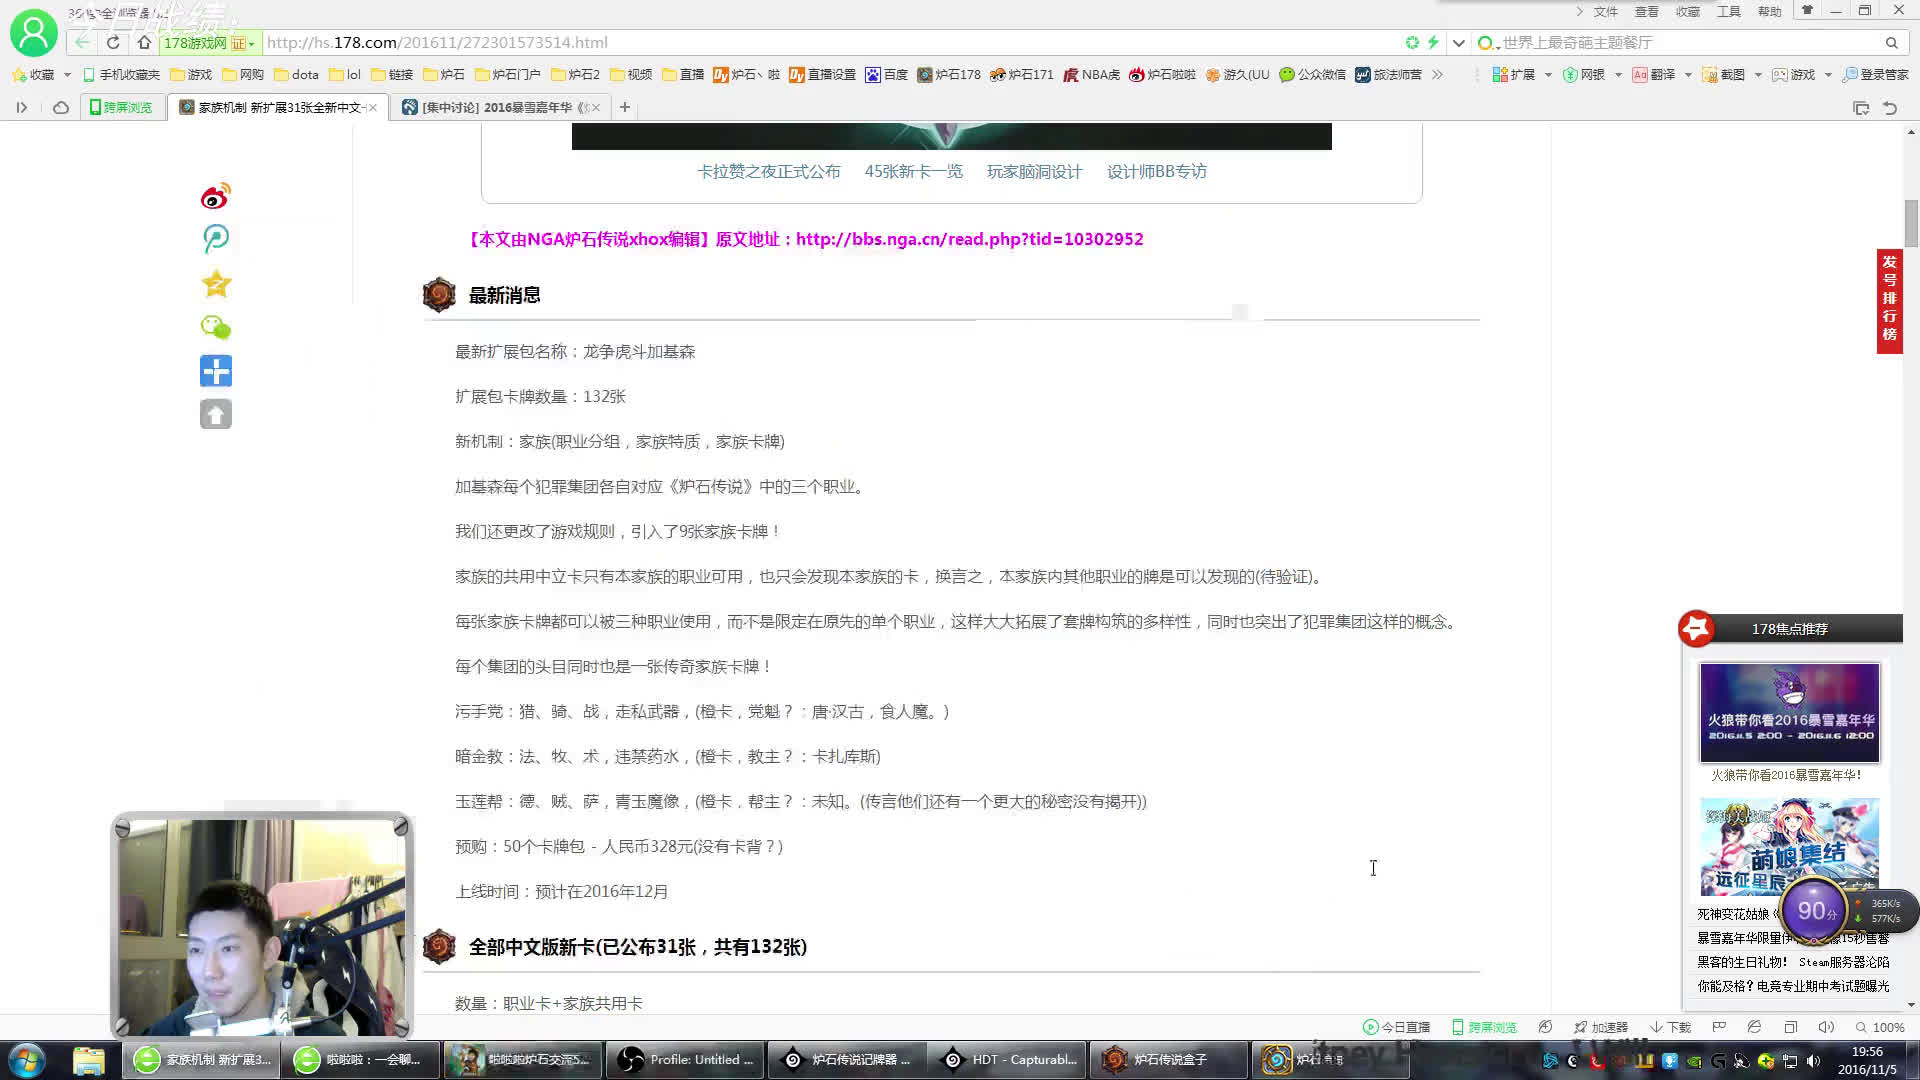Open the NGA original address link
This screenshot has height=1080, width=1920.
[x=969, y=239]
